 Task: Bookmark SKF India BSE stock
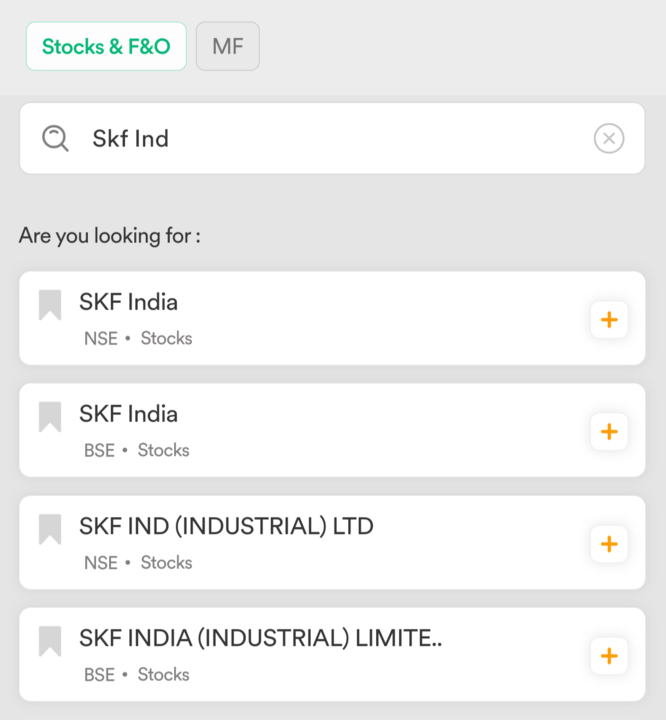tap(50, 417)
